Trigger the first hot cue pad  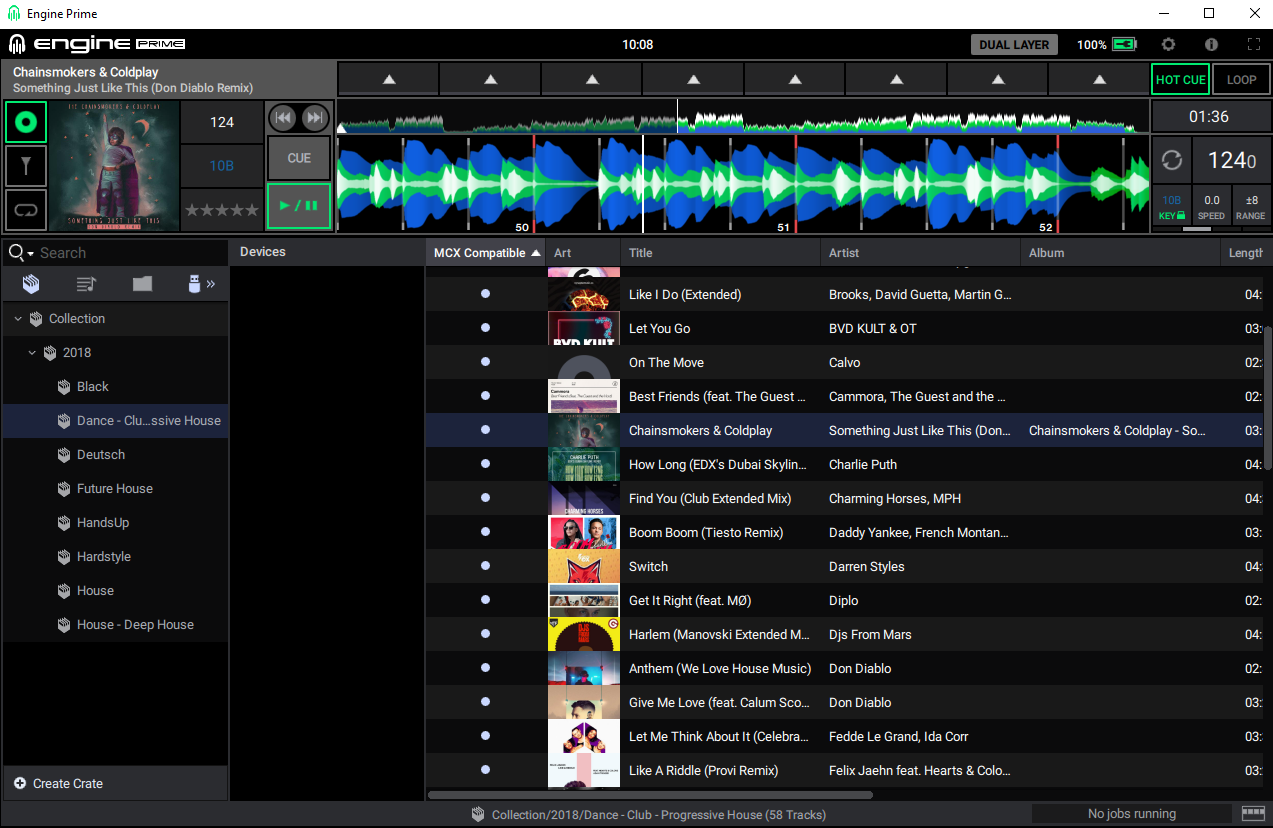[389, 79]
